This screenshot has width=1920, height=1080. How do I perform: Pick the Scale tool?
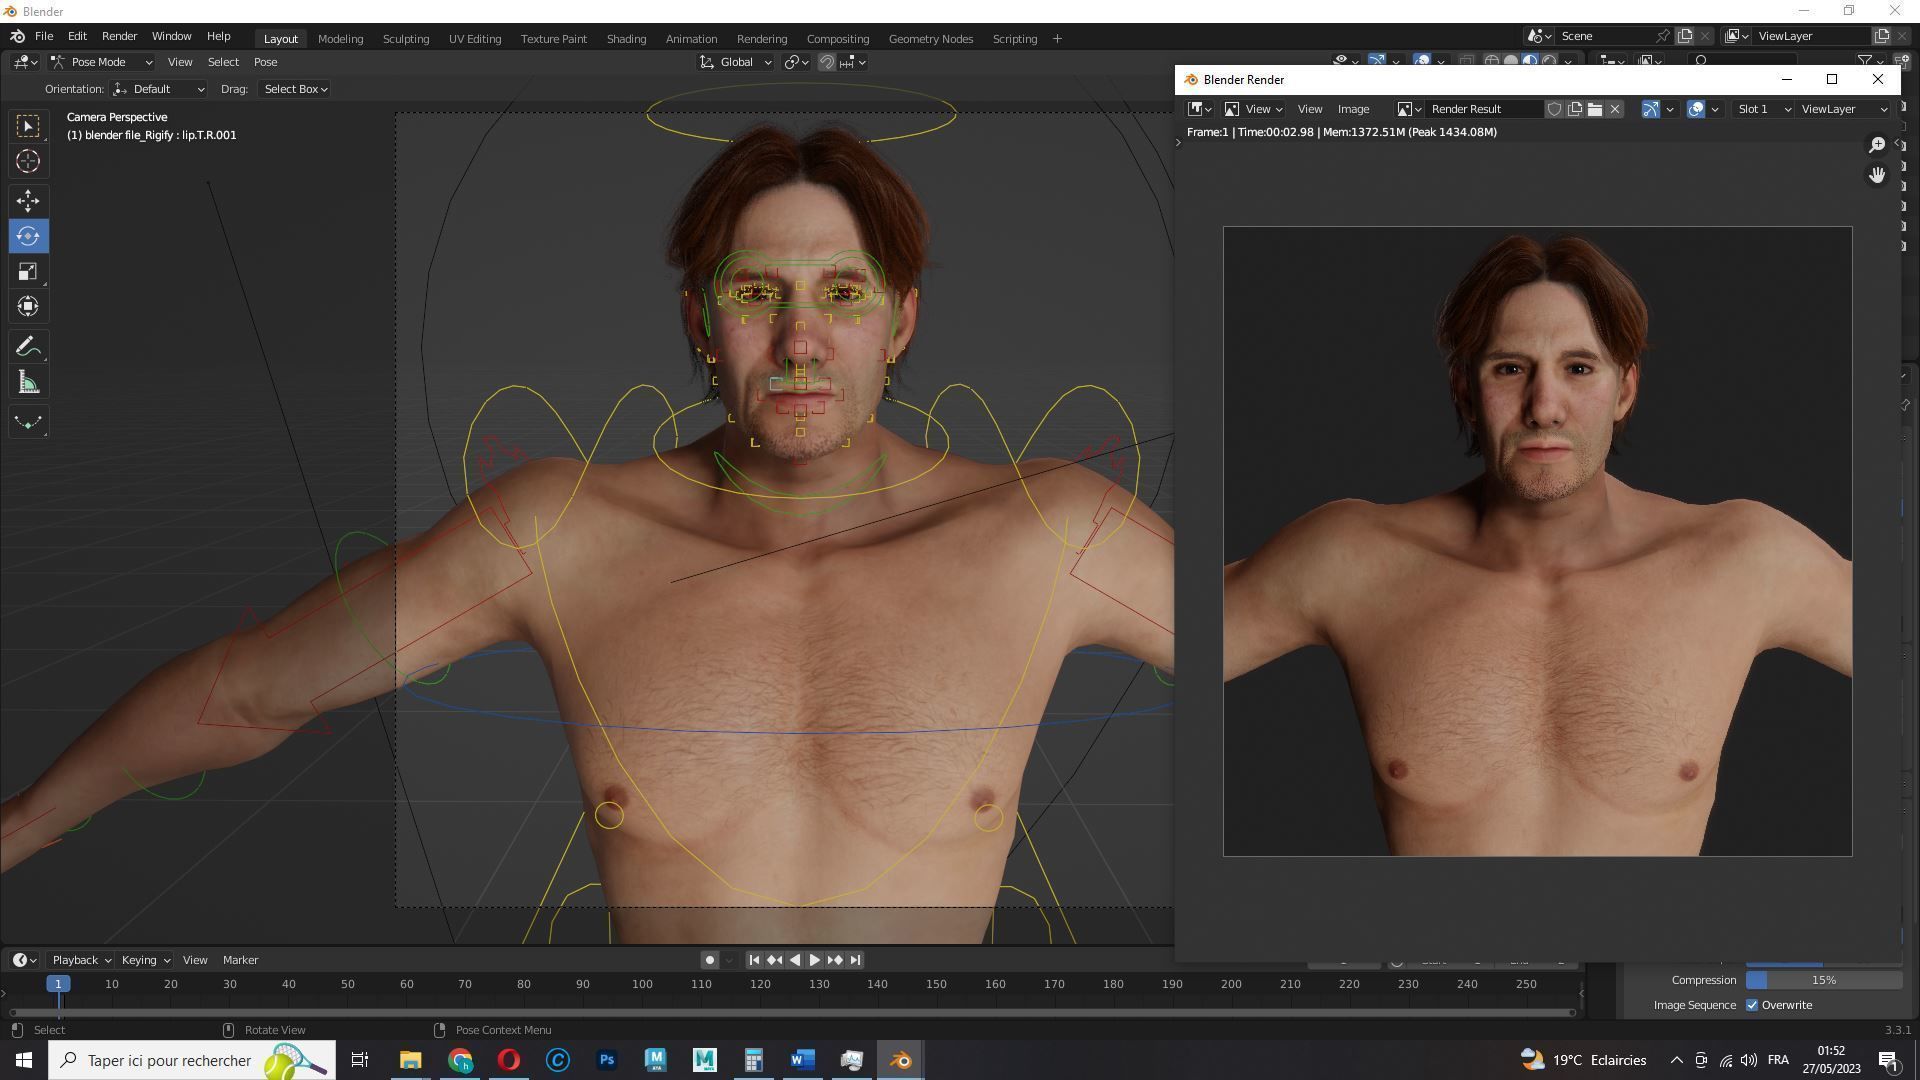28,271
